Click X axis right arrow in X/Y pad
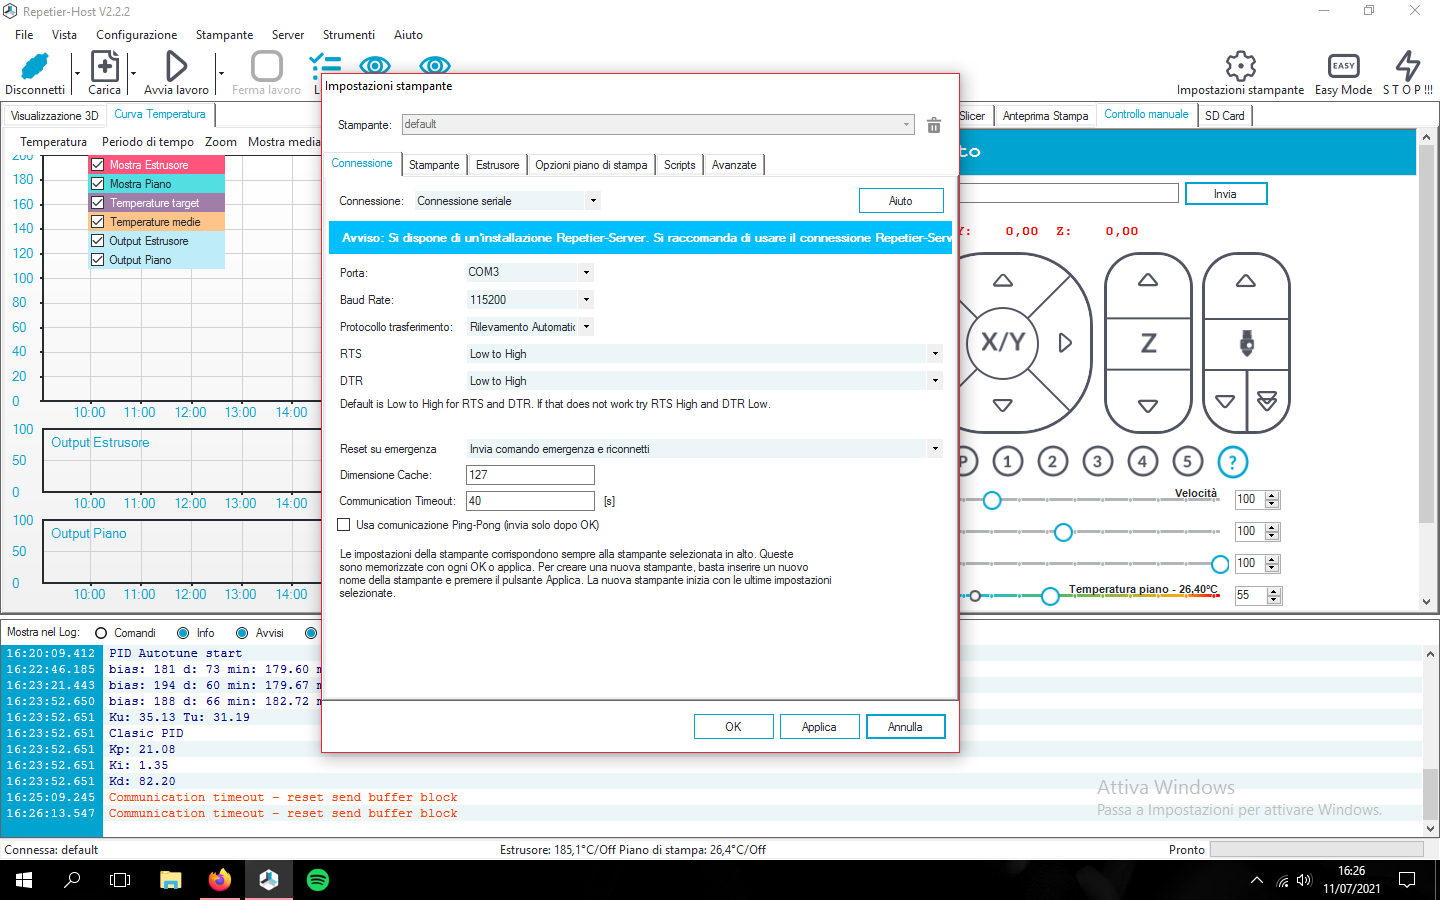This screenshot has height=900, width=1440. (x=1065, y=343)
